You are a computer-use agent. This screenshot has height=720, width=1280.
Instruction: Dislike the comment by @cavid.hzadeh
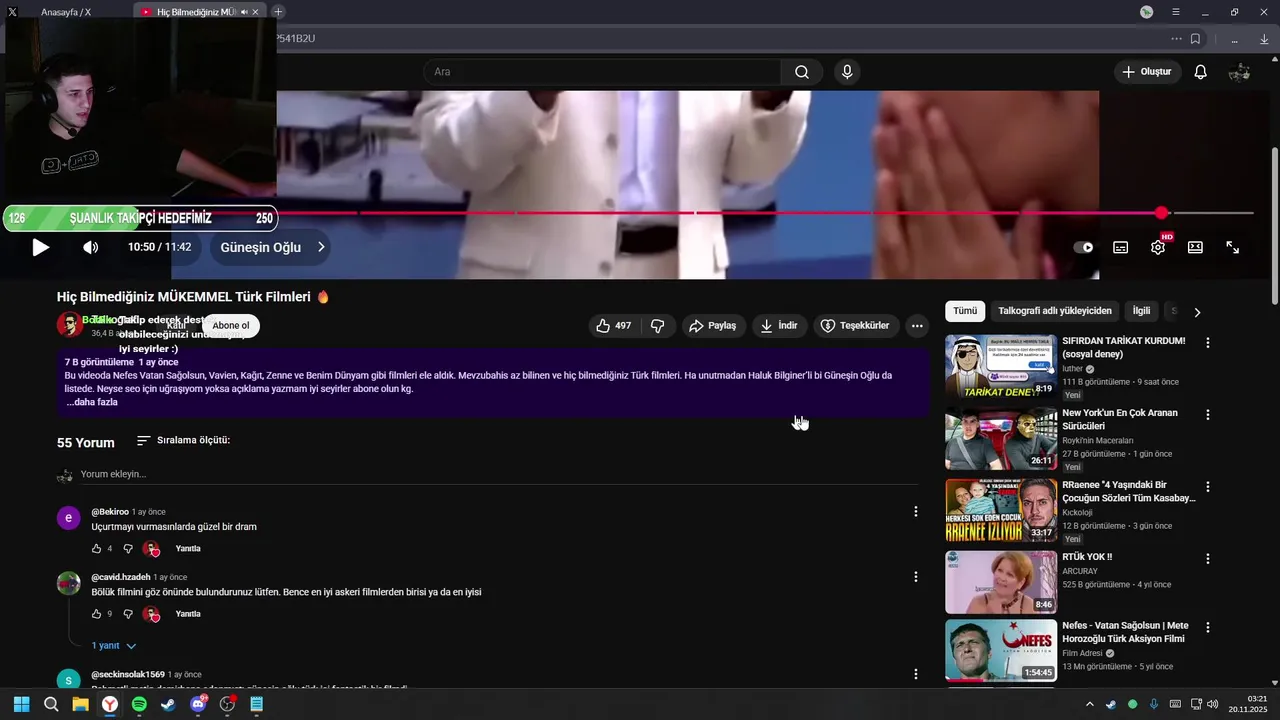(x=128, y=614)
